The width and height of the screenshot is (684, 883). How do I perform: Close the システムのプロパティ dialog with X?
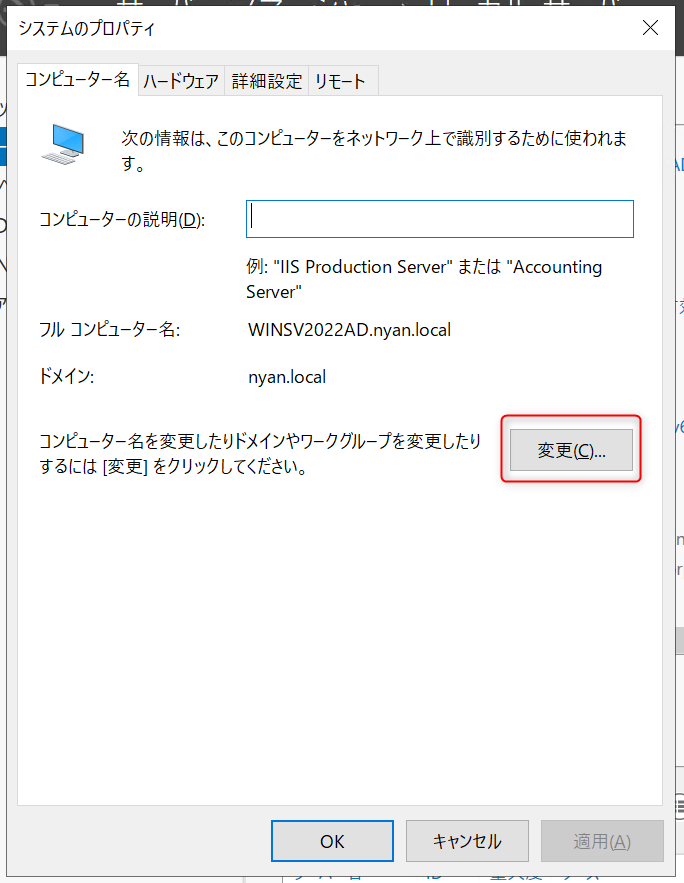(x=651, y=28)
